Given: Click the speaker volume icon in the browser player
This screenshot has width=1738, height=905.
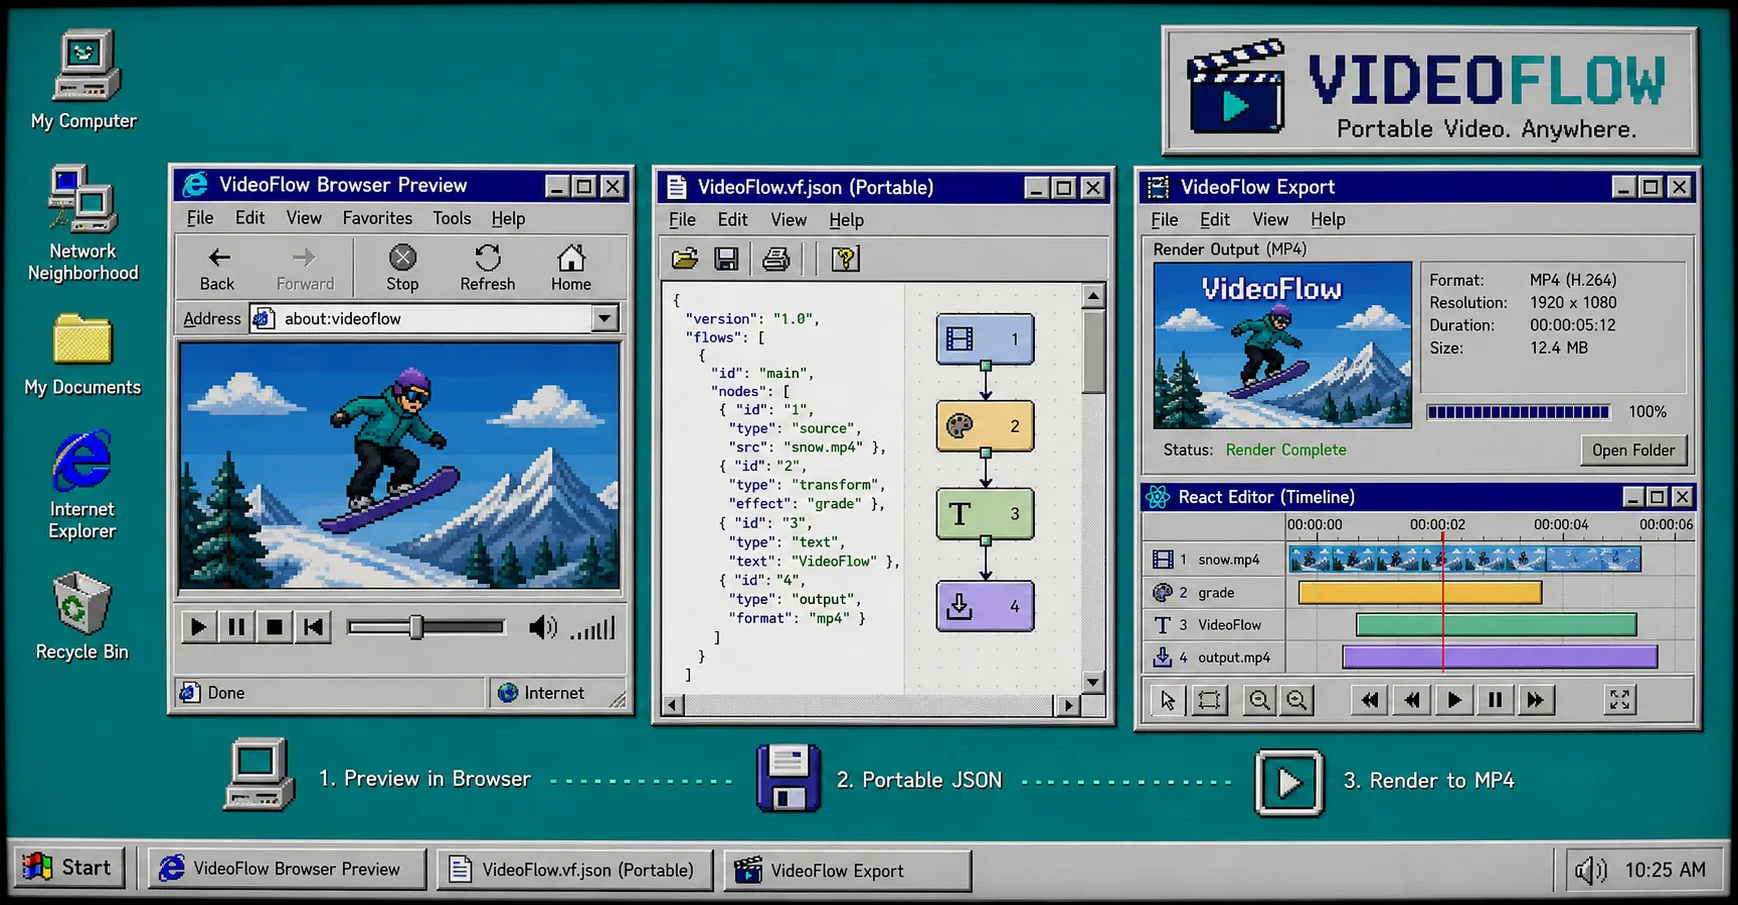Looking at the screenshot, I should tap(542, 628).
